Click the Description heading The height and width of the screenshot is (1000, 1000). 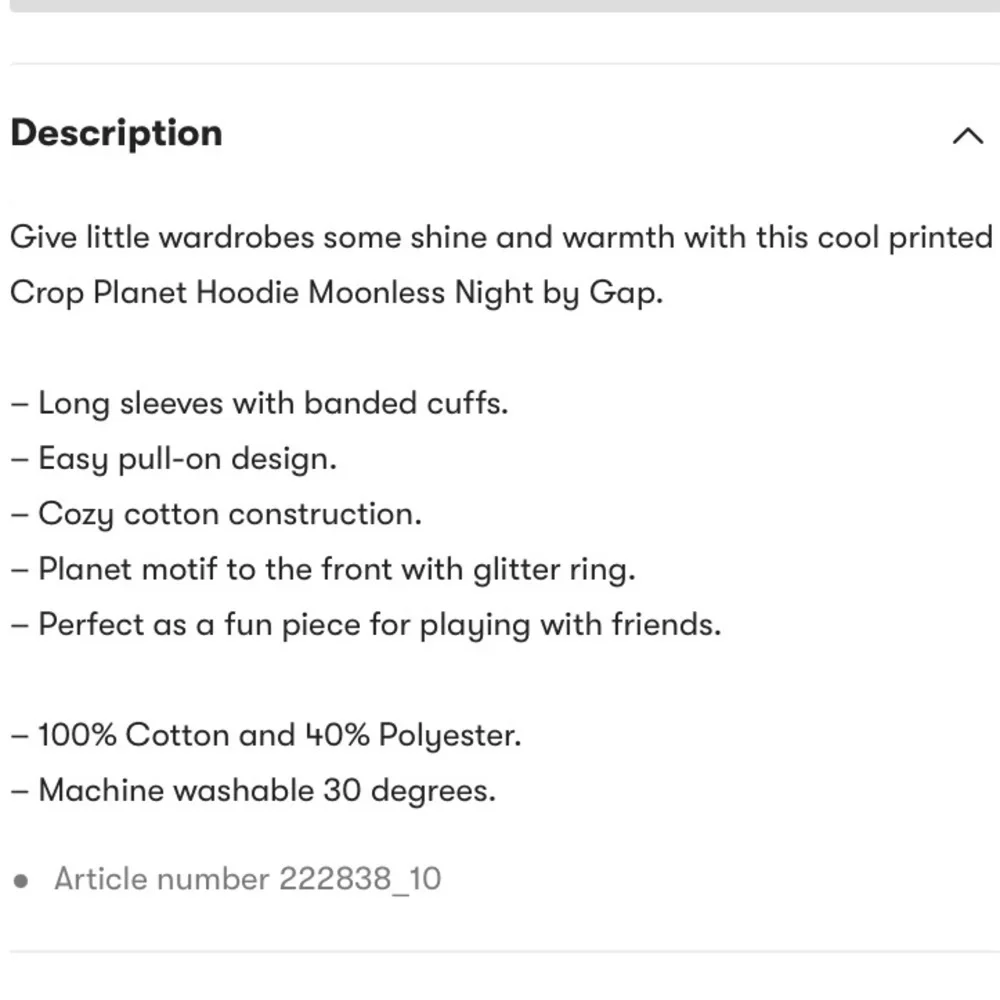117,133
